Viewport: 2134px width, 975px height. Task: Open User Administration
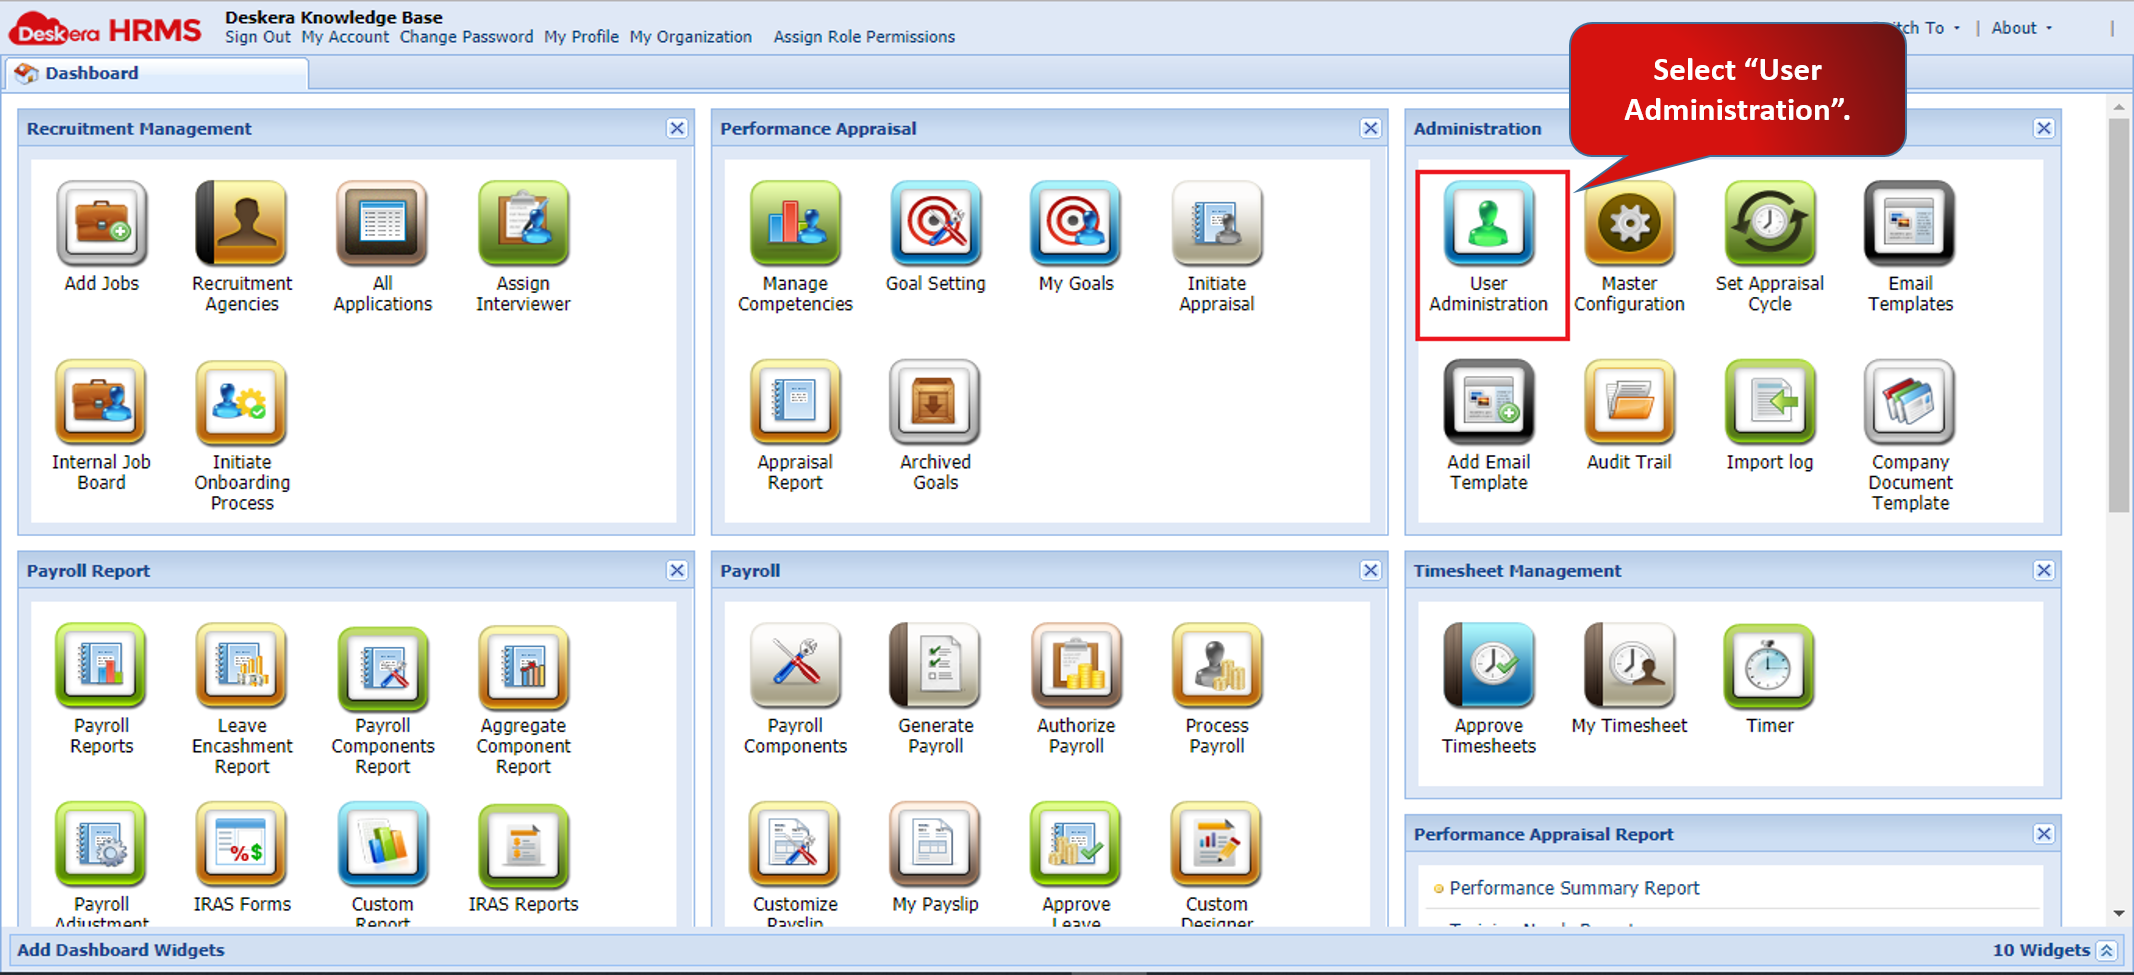[1489, 223]
